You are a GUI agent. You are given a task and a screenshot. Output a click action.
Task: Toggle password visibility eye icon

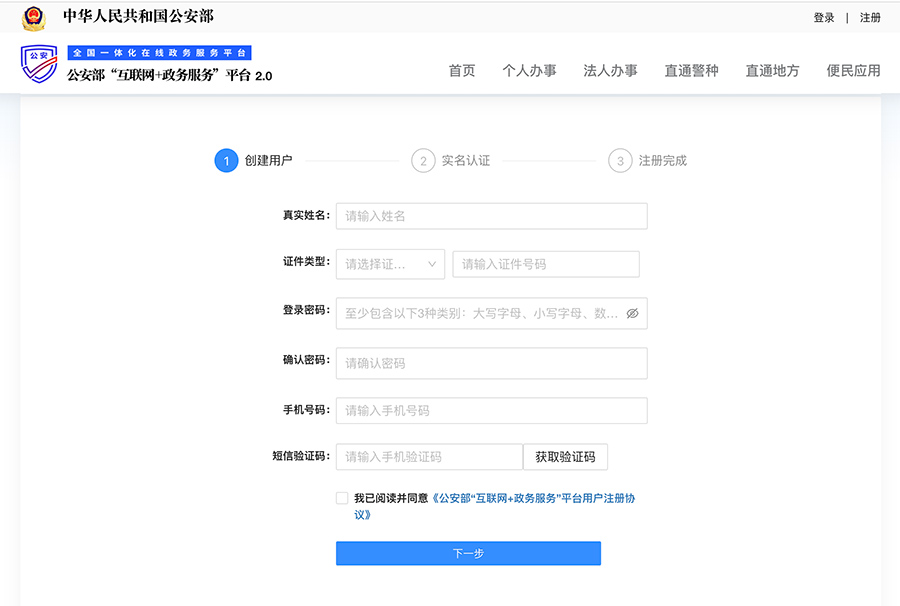pos(632,313)
